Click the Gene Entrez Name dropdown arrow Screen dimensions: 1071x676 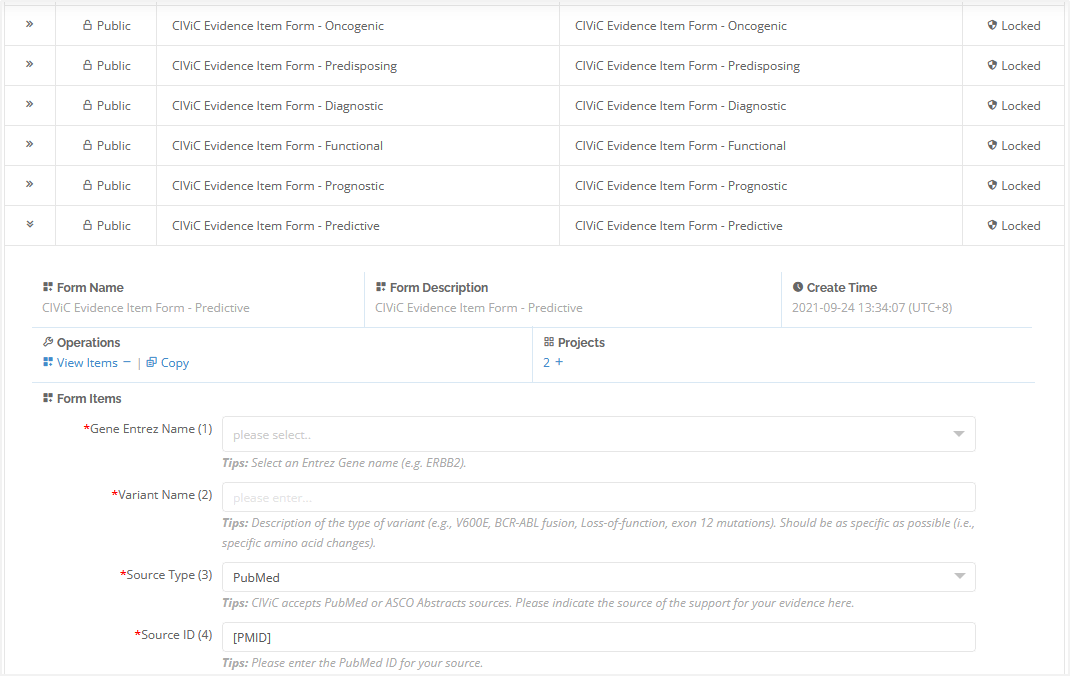click(x=959, y=434)
